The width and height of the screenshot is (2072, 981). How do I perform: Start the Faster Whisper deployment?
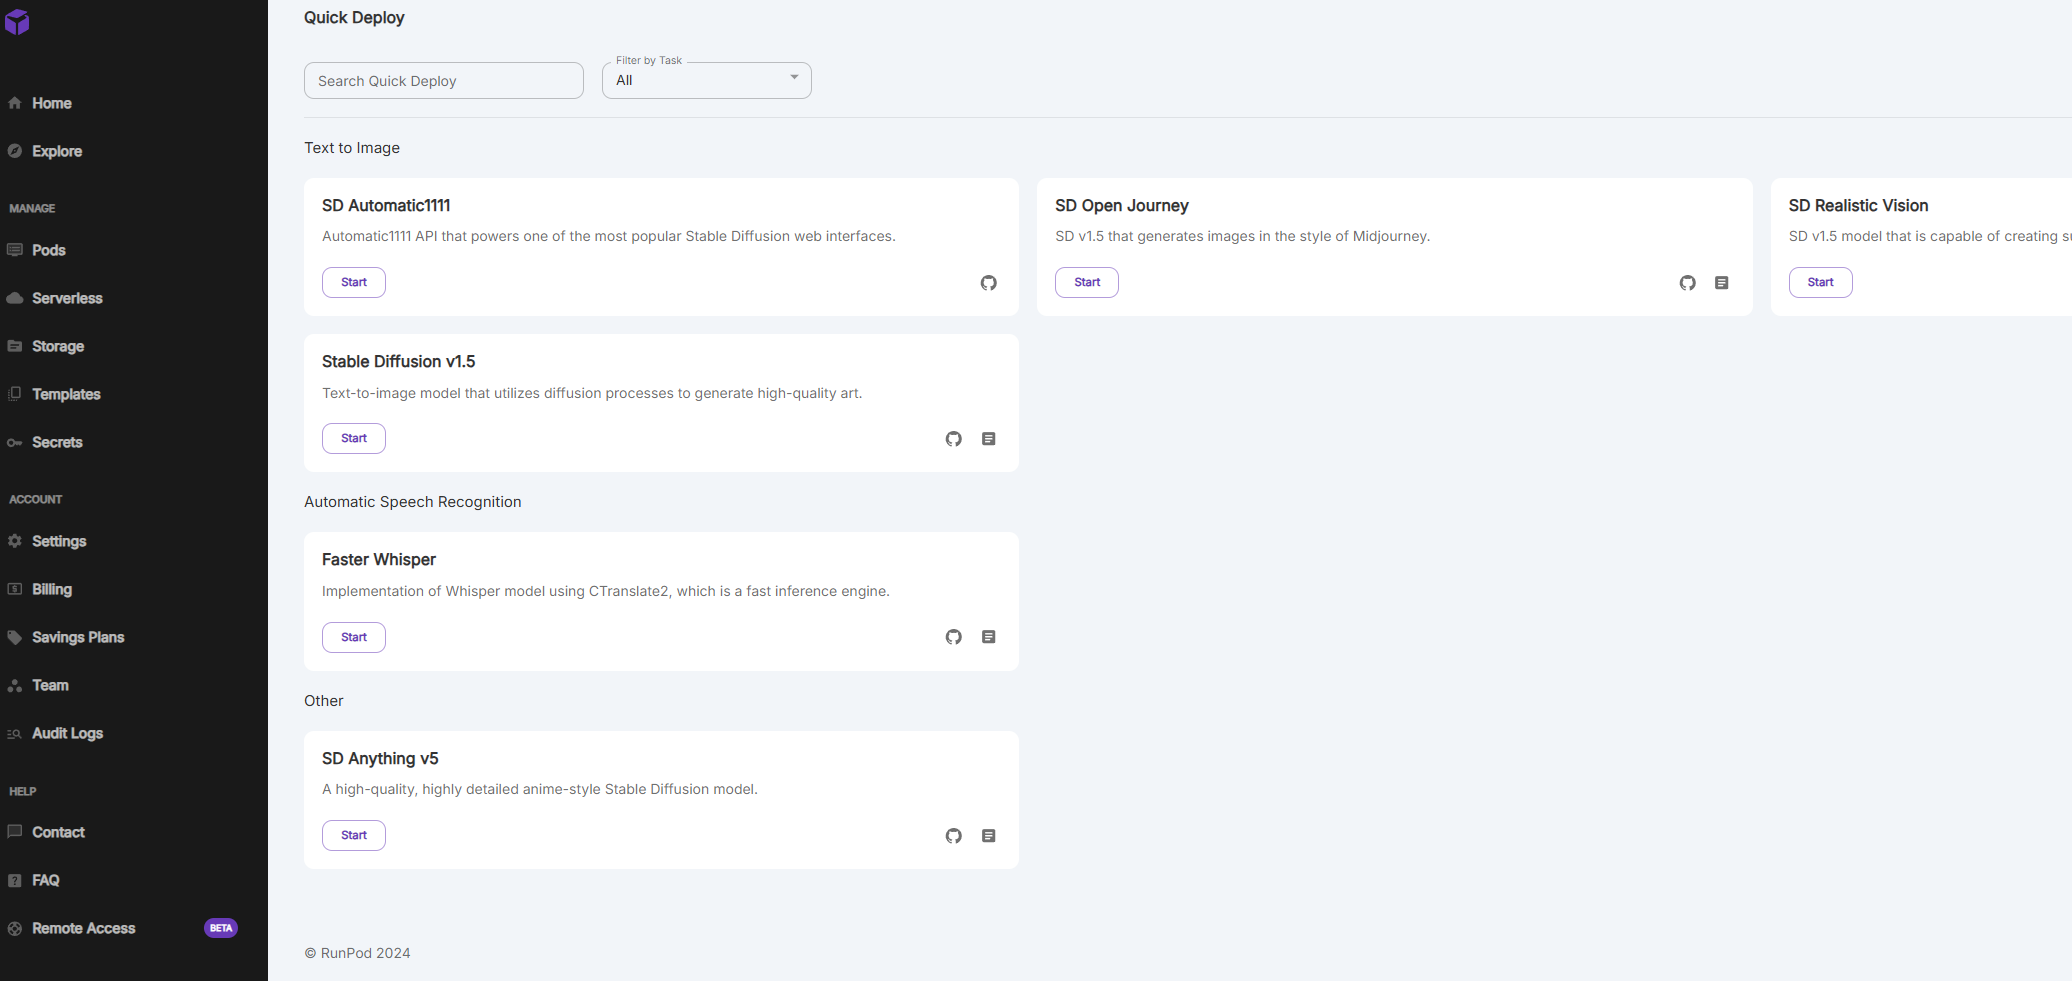tap(353, 637)
